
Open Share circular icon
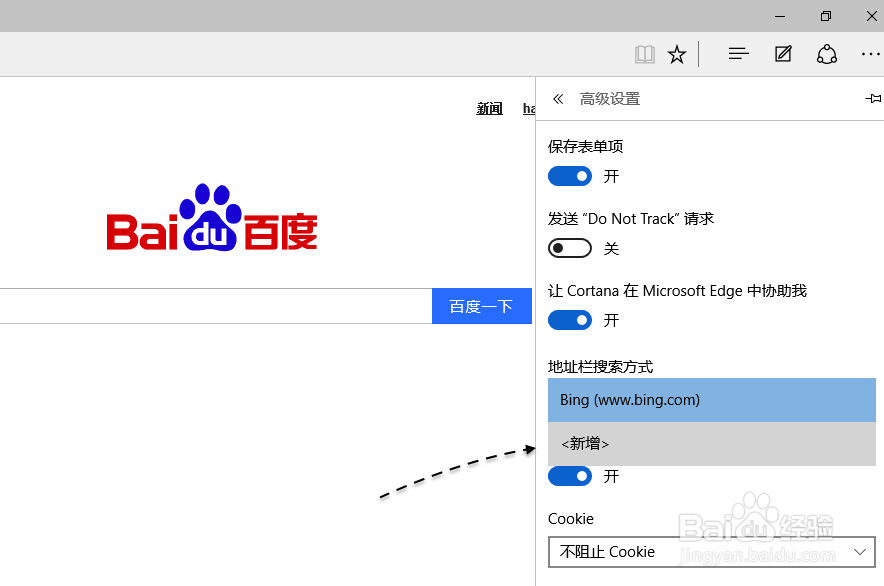pyautogui.click(x=826, y=54)
